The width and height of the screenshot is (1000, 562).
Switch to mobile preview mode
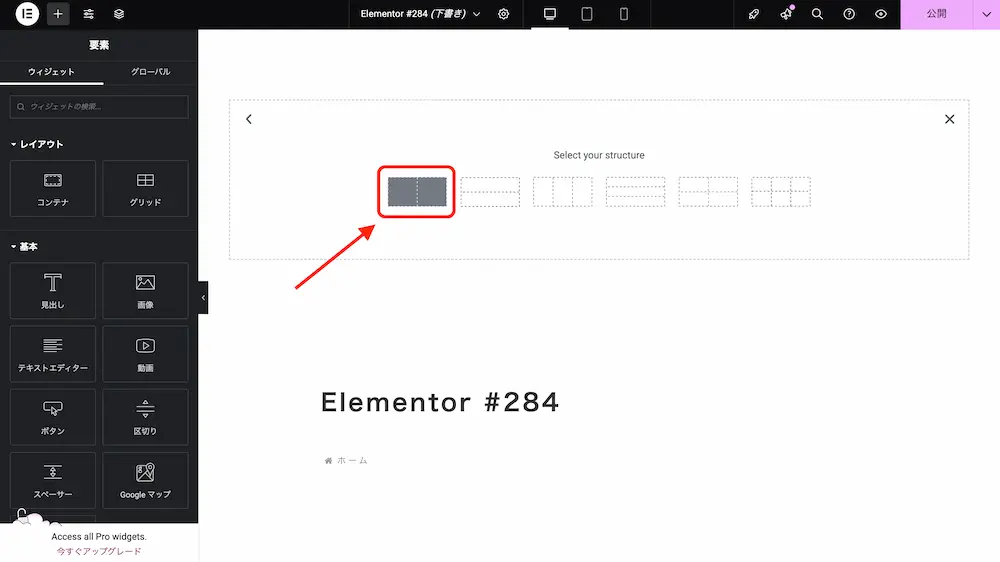click(624, 14)
